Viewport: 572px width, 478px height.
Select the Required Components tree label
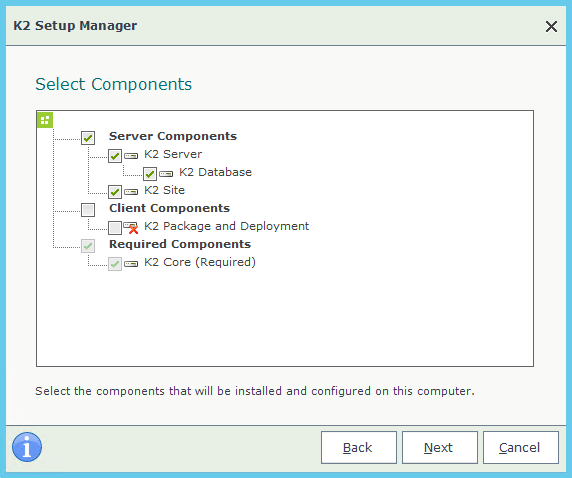pos(180,244)
